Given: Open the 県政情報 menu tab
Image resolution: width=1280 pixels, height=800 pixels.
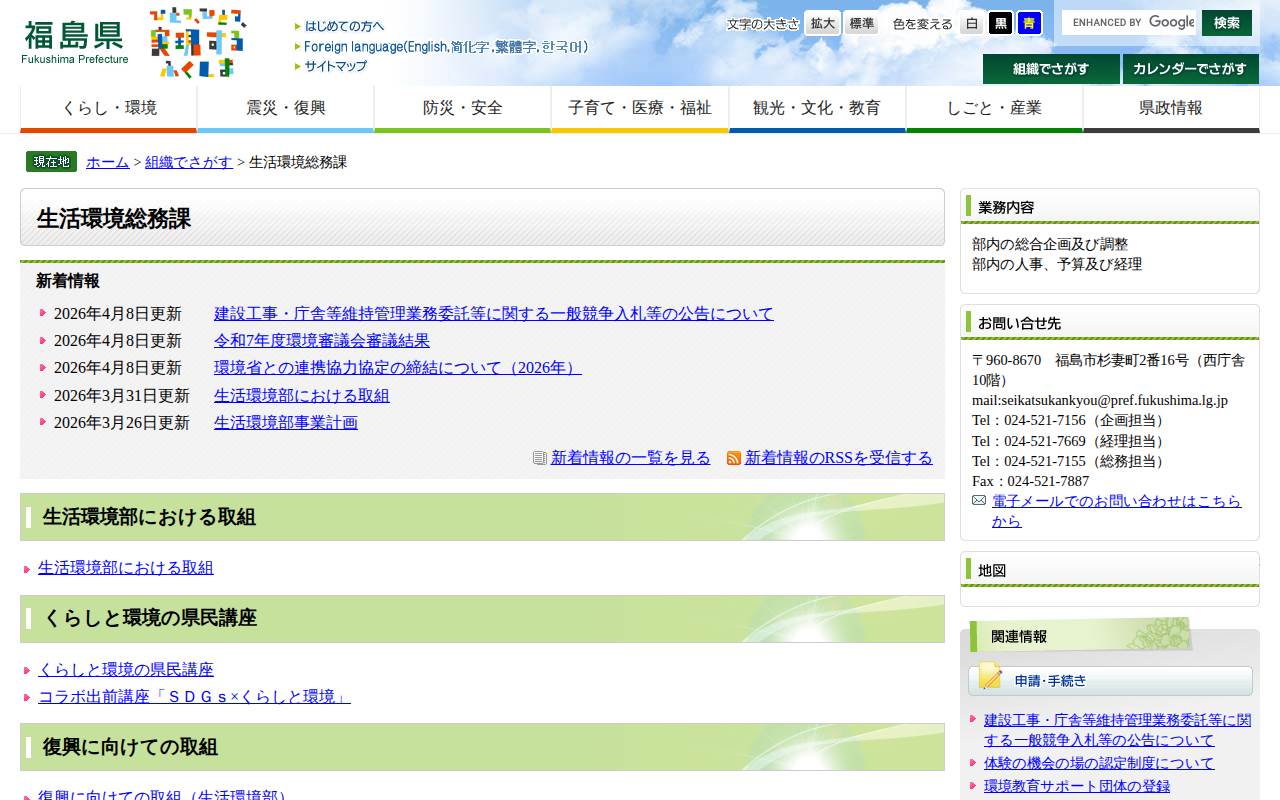Looking at the screenshot, I should coord(1171,109).
